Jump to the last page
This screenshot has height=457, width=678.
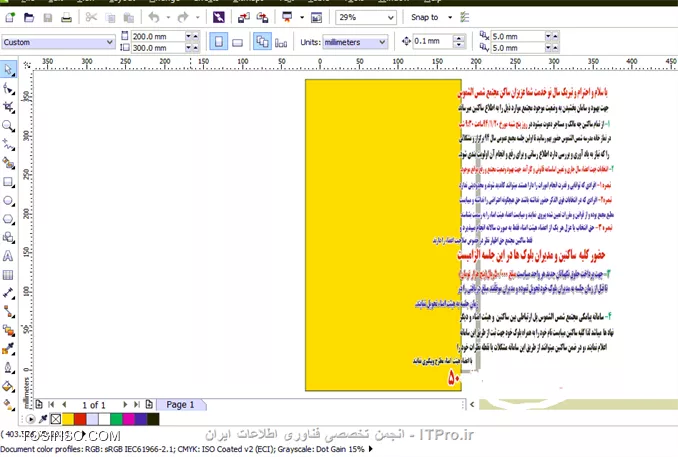(x=137, y=405)
